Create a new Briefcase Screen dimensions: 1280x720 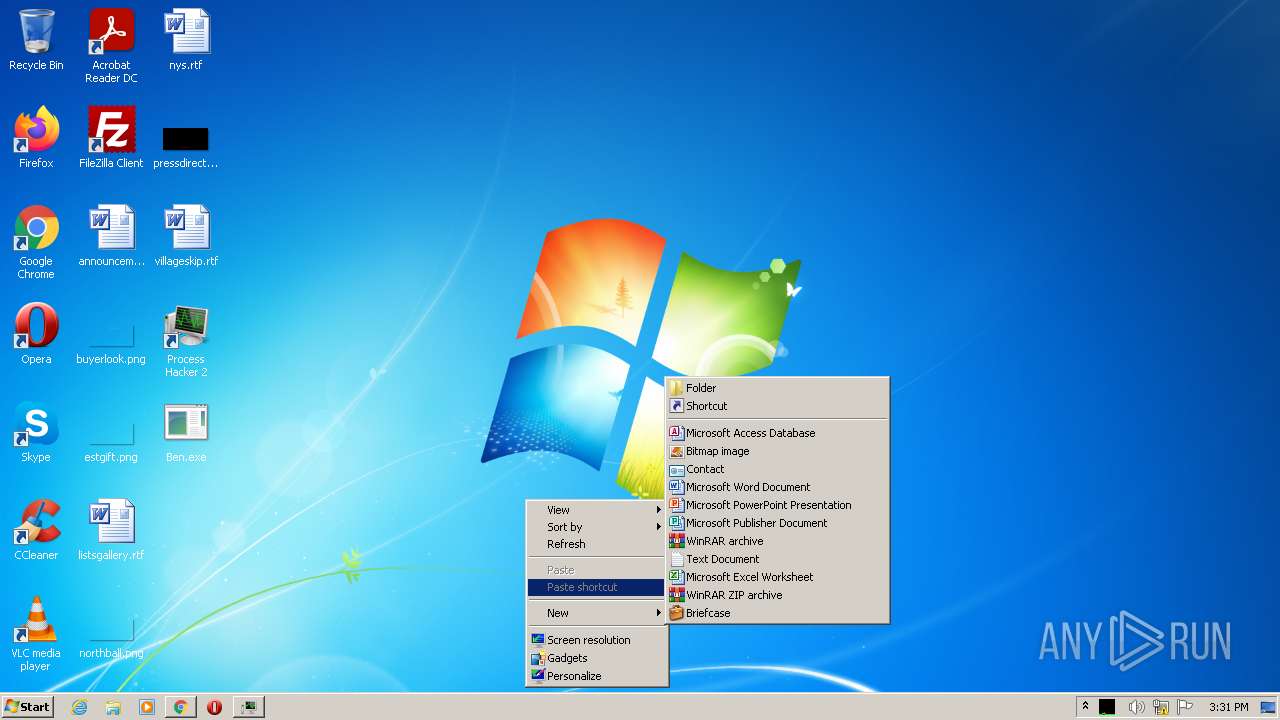[x=777, y=613]
